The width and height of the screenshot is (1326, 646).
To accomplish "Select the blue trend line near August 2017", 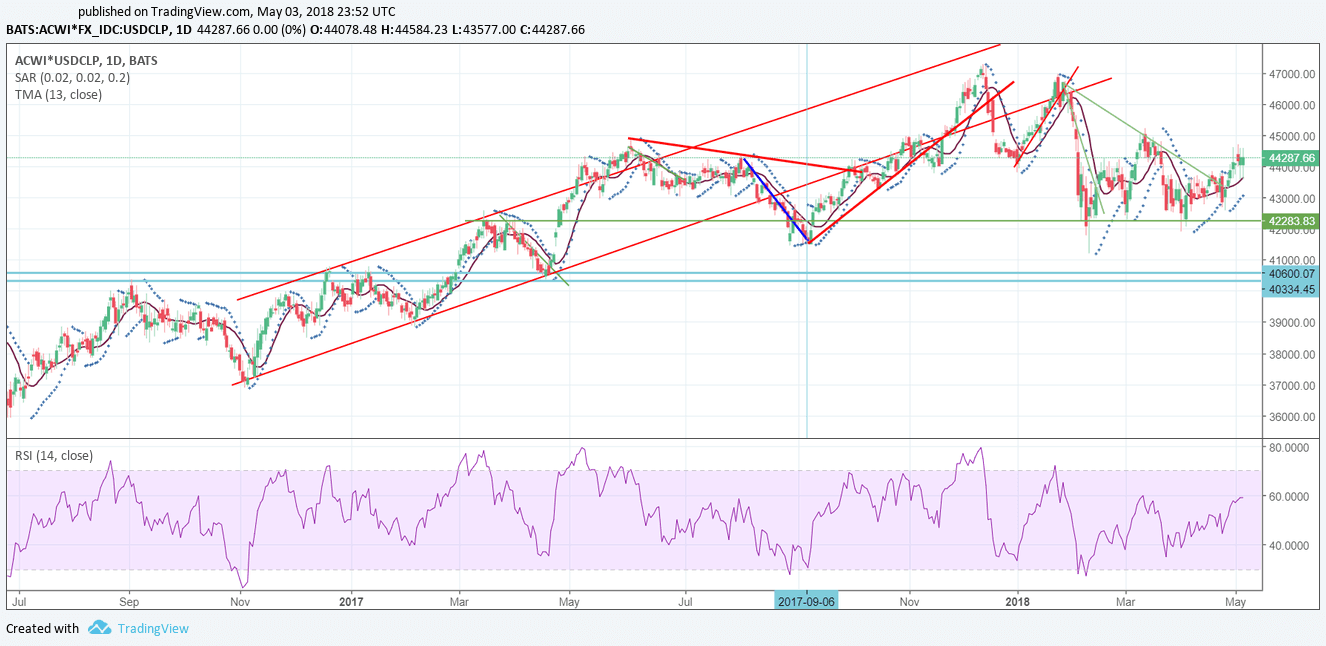I will [x=776, y=200].
